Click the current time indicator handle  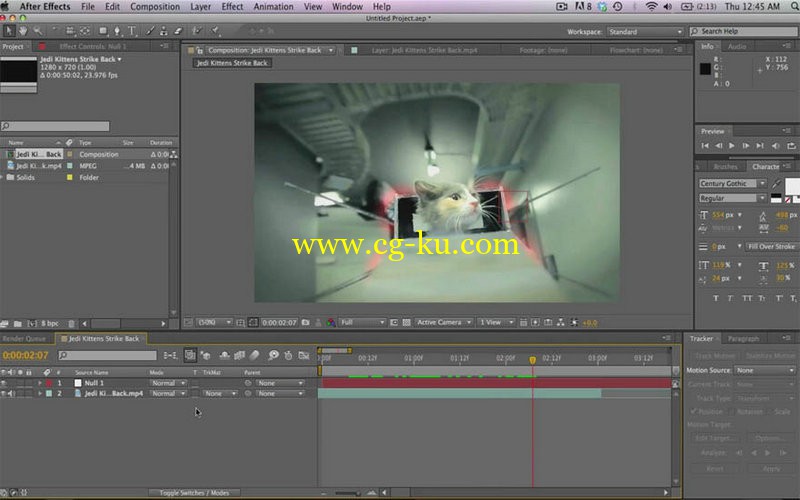[x=532, y=360]
